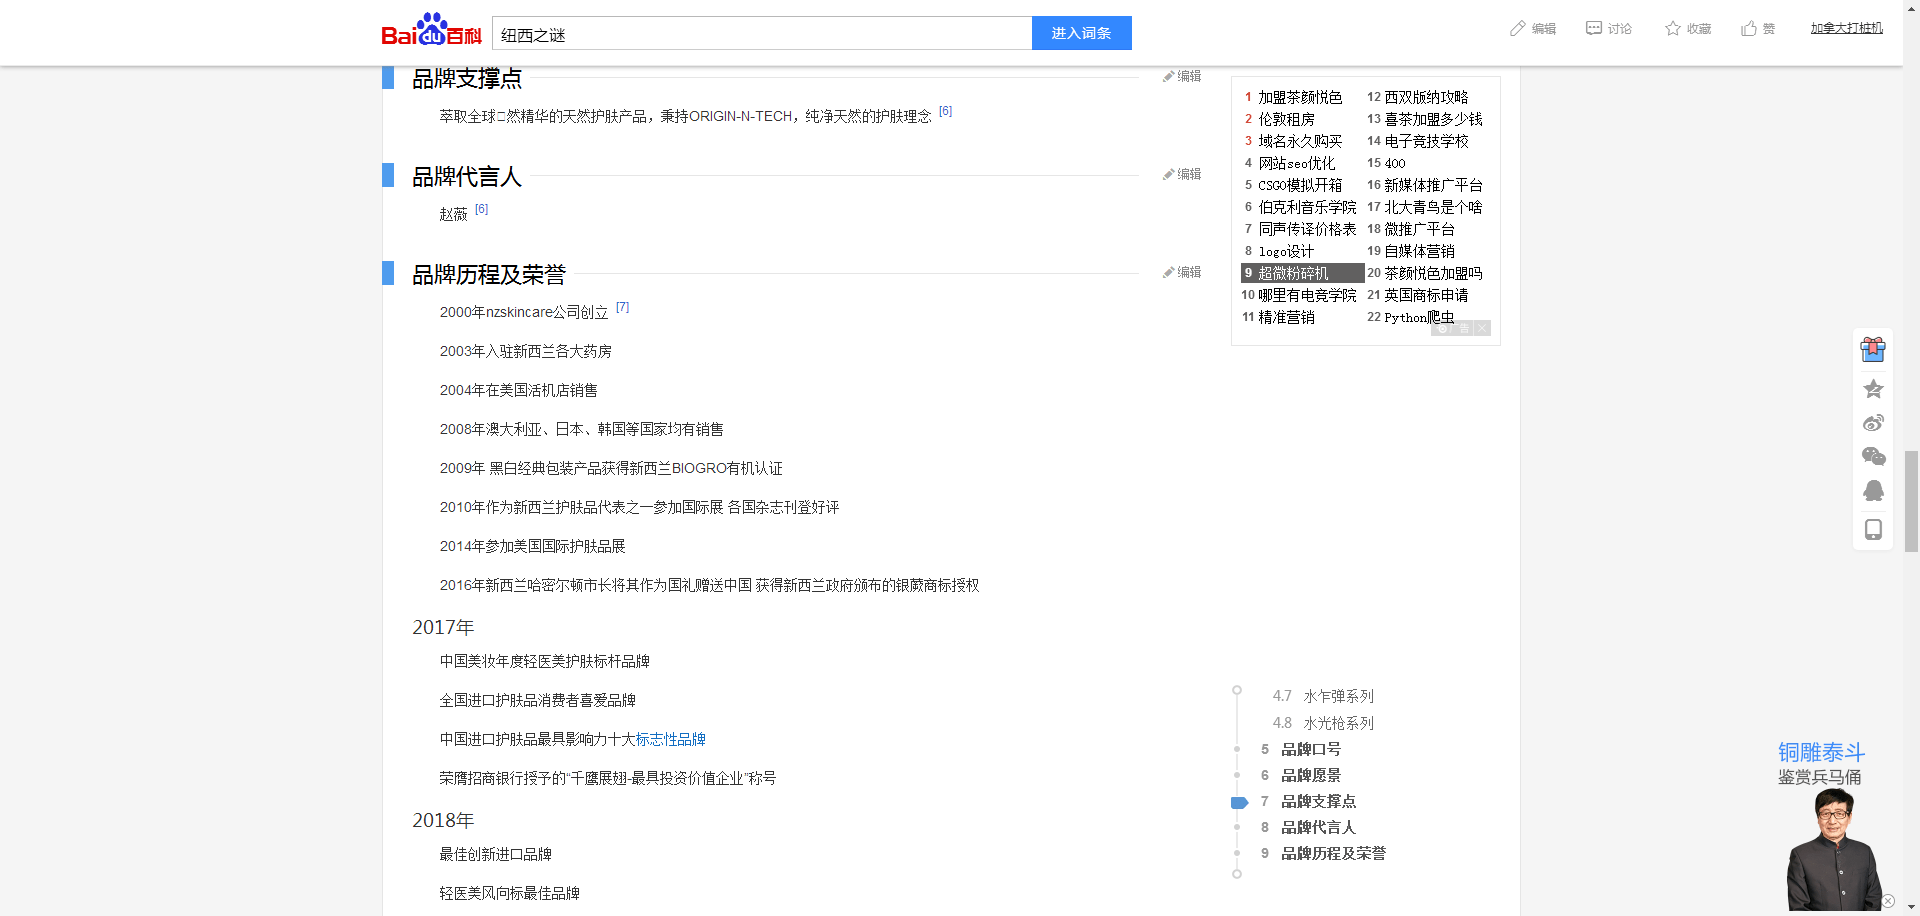Click the star favorite sidebar icon
1920x916 pixels.
pos(1873,388)
